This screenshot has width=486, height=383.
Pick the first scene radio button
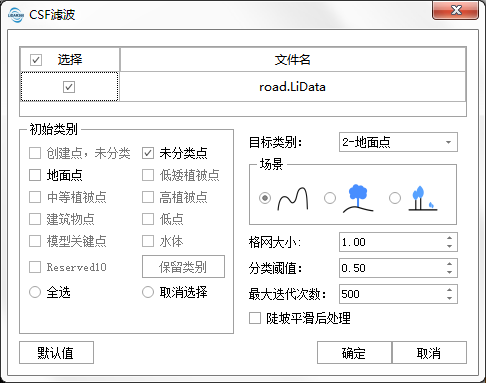(x=265, y=198)
